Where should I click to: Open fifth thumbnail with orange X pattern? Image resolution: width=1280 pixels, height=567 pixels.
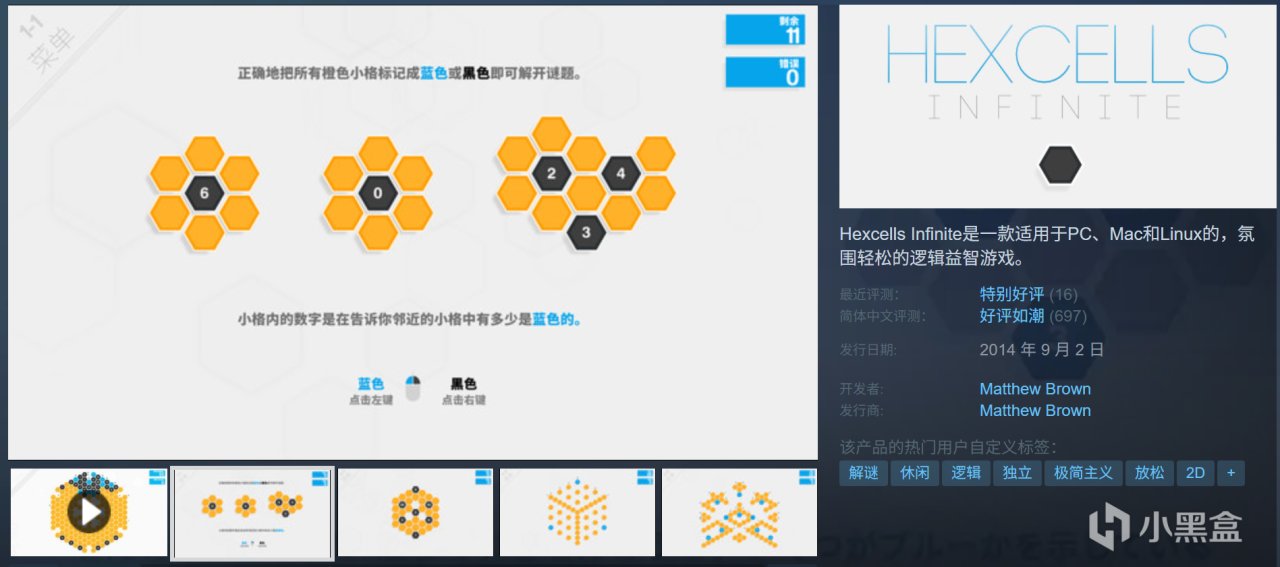739,512
